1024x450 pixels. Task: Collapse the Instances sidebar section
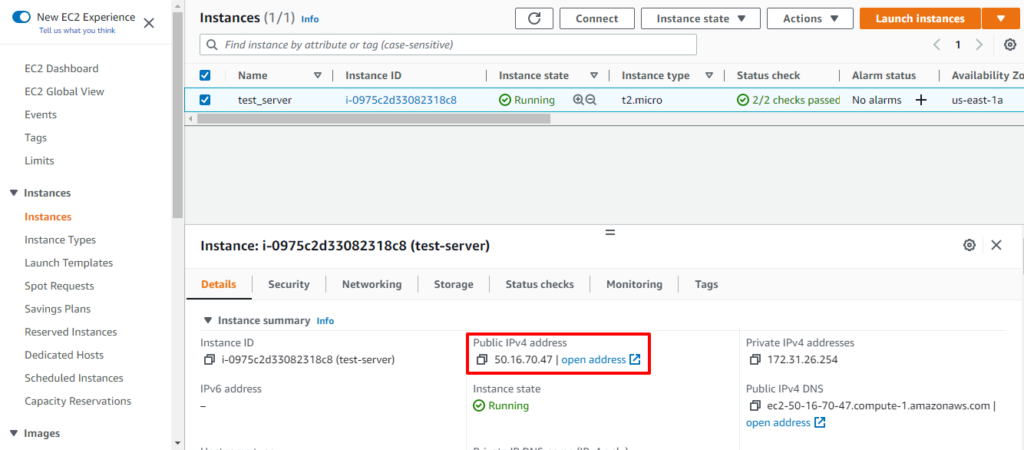(14, 193)
